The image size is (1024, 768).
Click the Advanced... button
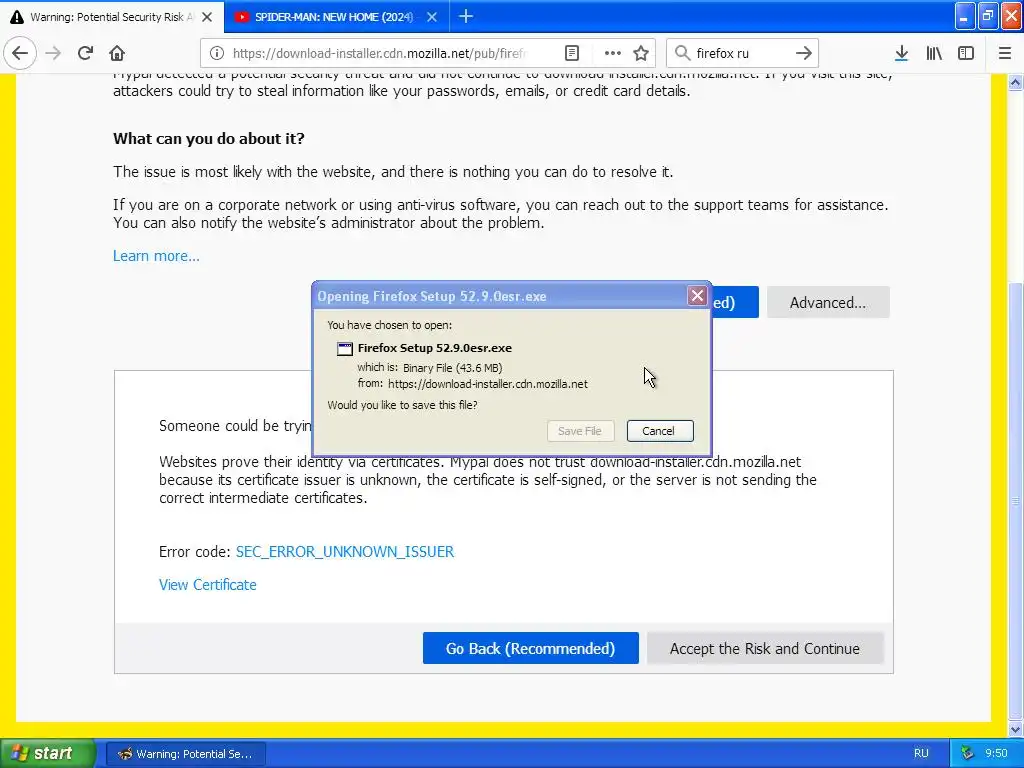pos(827,302)
